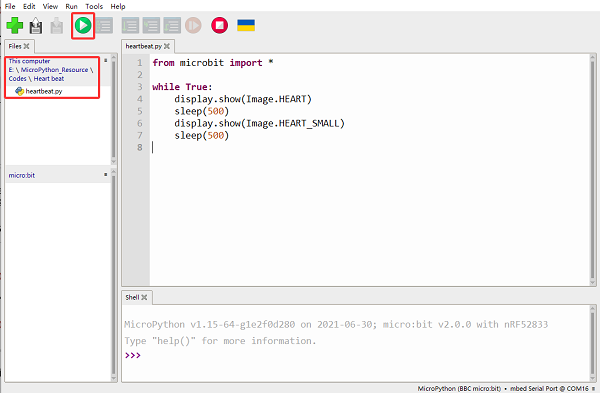Click the This computer file list scrollbar

[114, 109]
